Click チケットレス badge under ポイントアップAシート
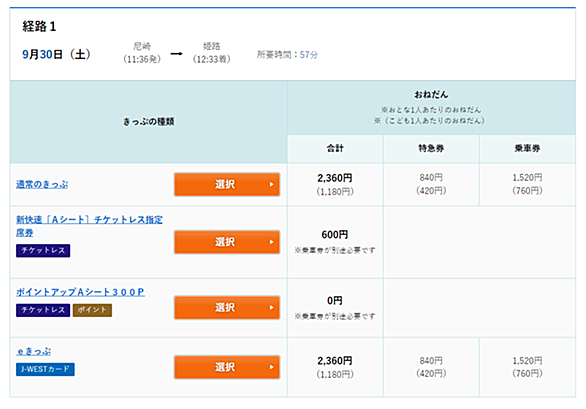This screenshot has width=586, height=409. (43, 310)
